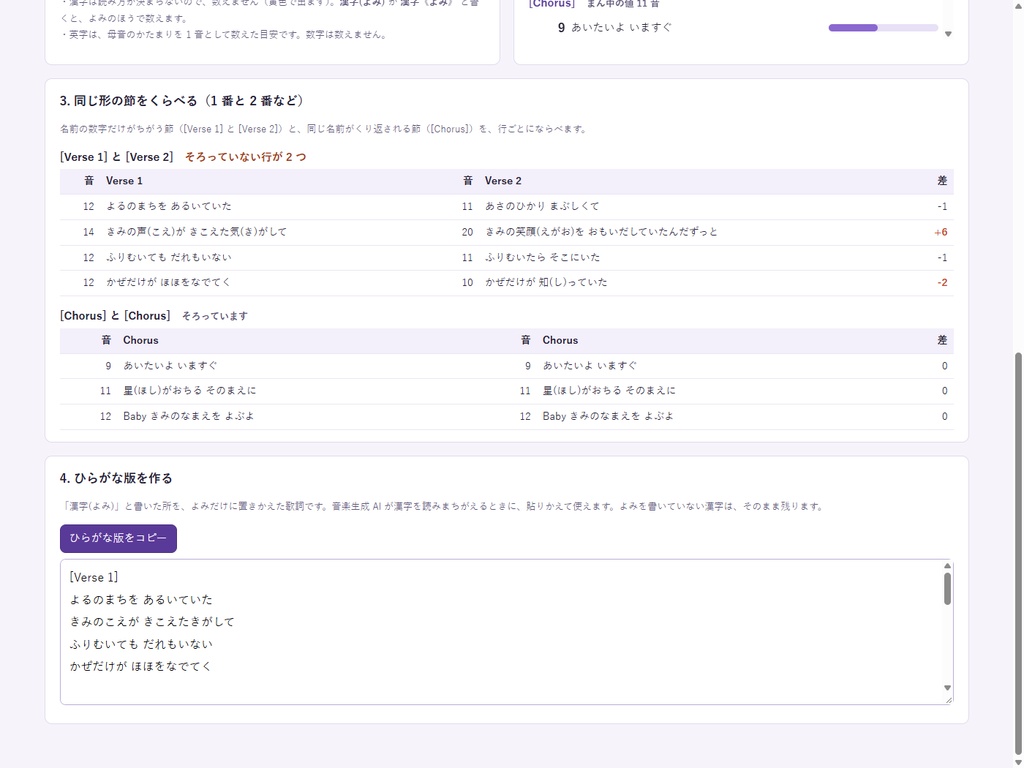Click the [Chorus] と [Chorus] comparison label

(x=115, y=316)
